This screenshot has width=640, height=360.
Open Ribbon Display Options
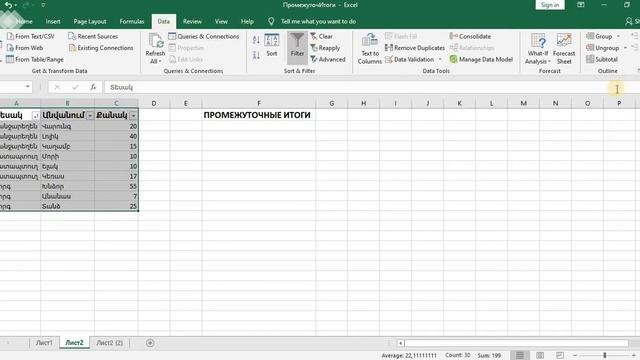point(580,5)
